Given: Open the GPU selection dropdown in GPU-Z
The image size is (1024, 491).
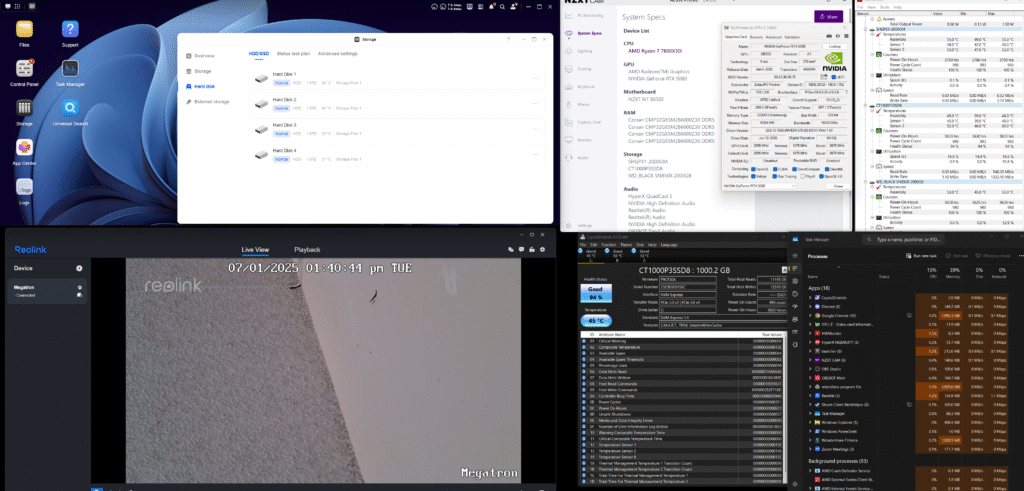Looking at the screenshot, I should coord(760,185).
